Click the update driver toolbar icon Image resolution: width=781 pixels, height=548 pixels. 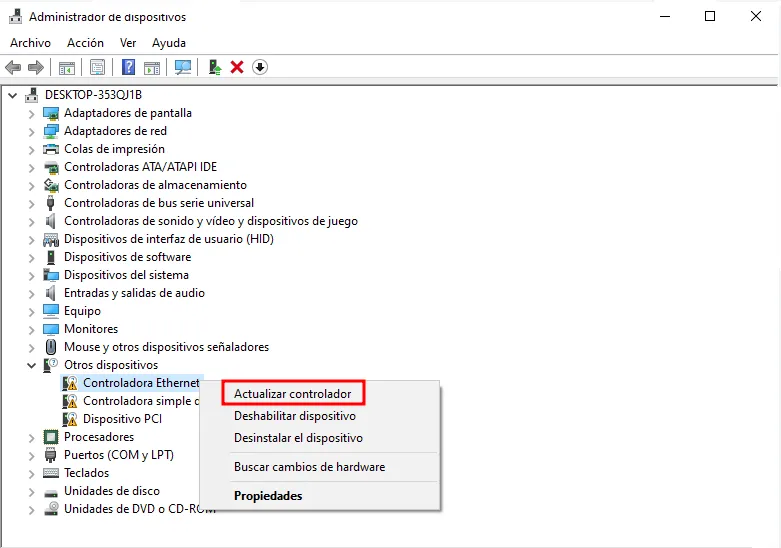click(215, 67)
